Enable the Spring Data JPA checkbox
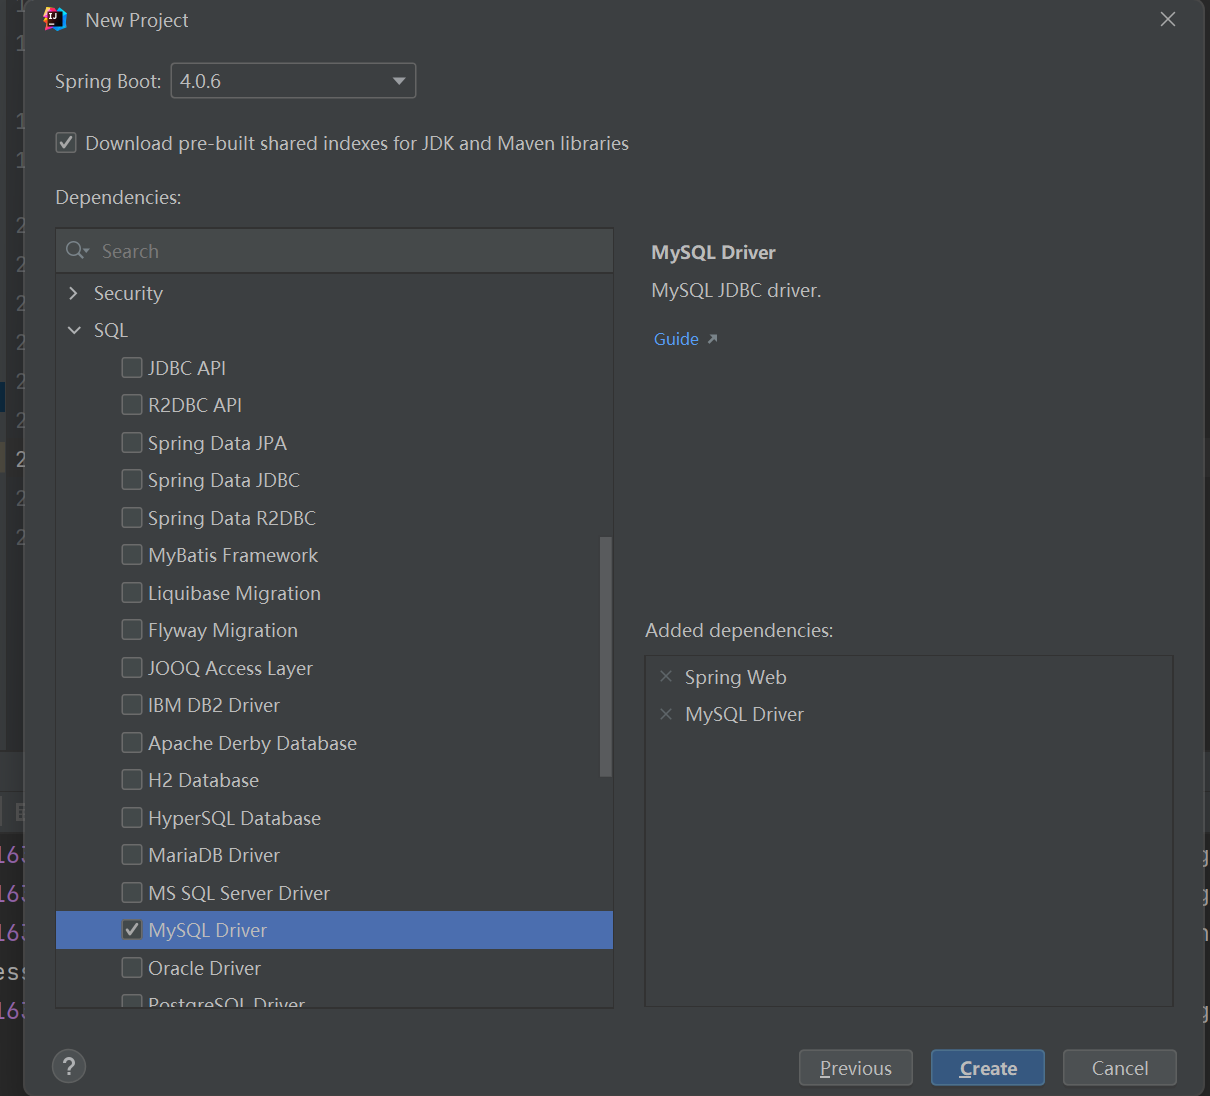Image resolution: width=1210 pixels, height=1096 pixels. 131,443
